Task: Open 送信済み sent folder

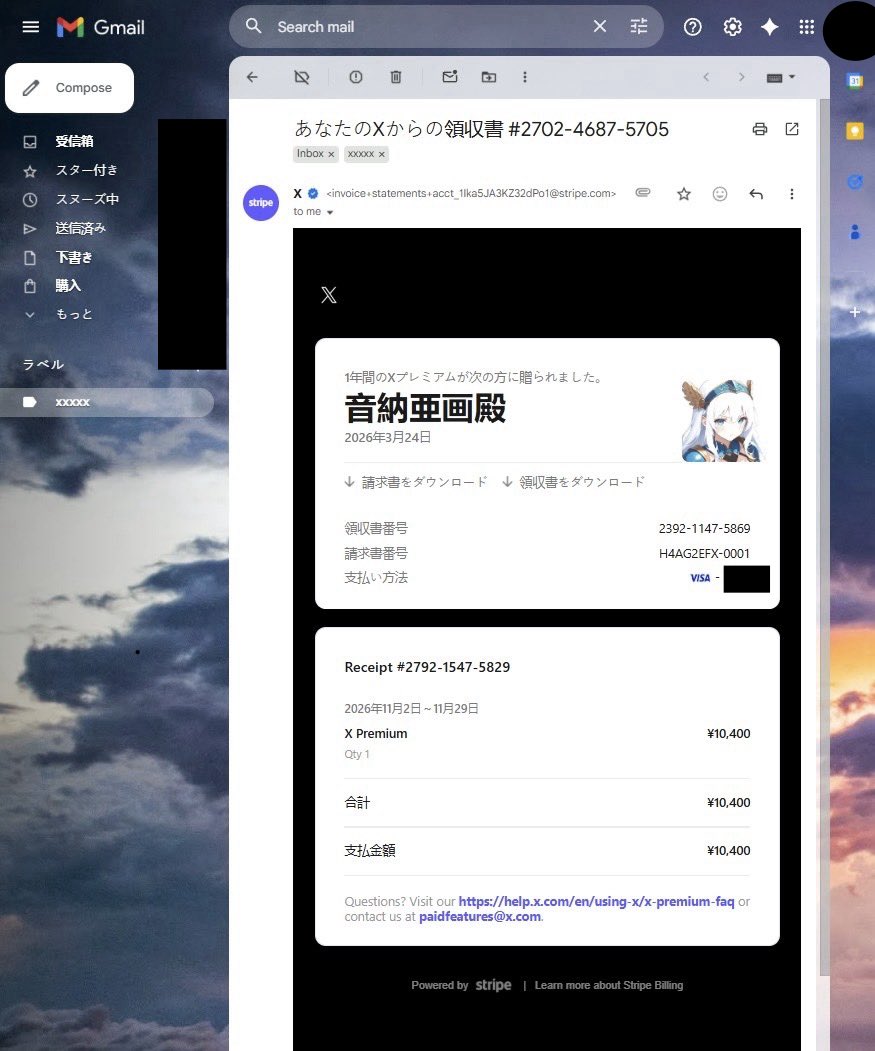Action: [80, 229]
